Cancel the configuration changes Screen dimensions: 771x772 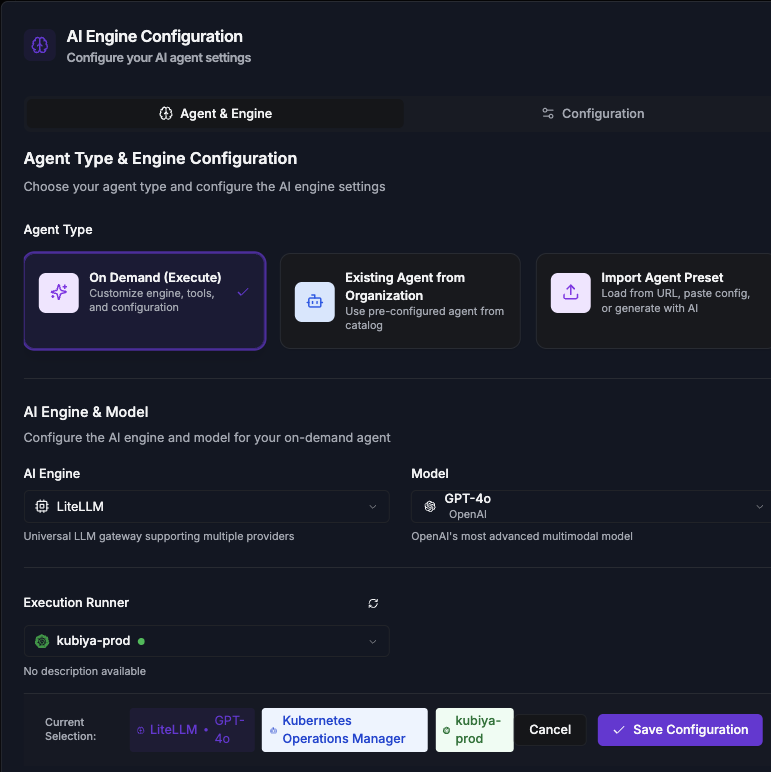click(x=550, y=730)
